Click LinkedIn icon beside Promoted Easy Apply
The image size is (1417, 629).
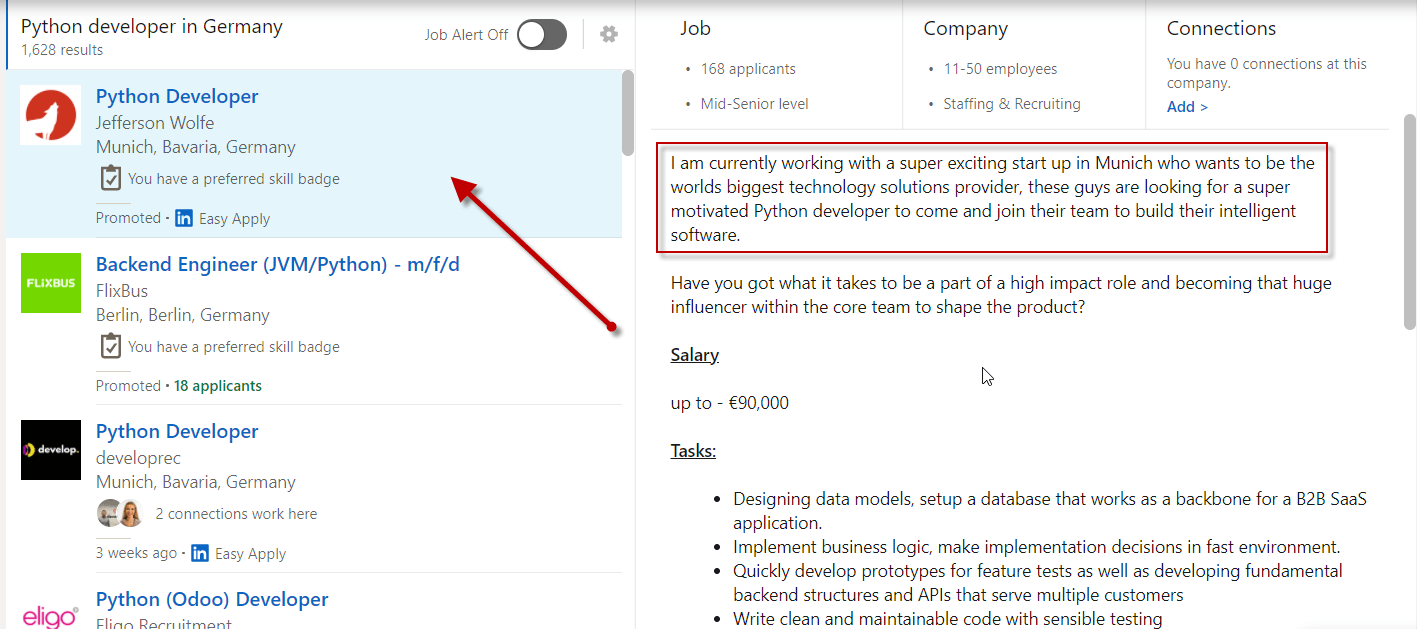(x=184, y=218)
